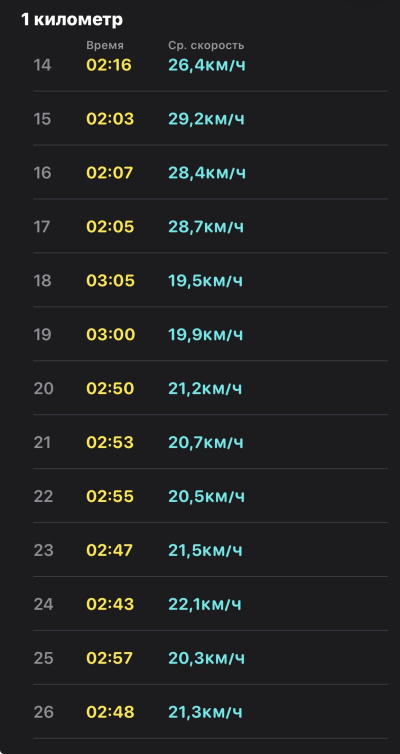Click the 03:00 time of kilometer 19

pyautogui.click(x=111, y=334)
